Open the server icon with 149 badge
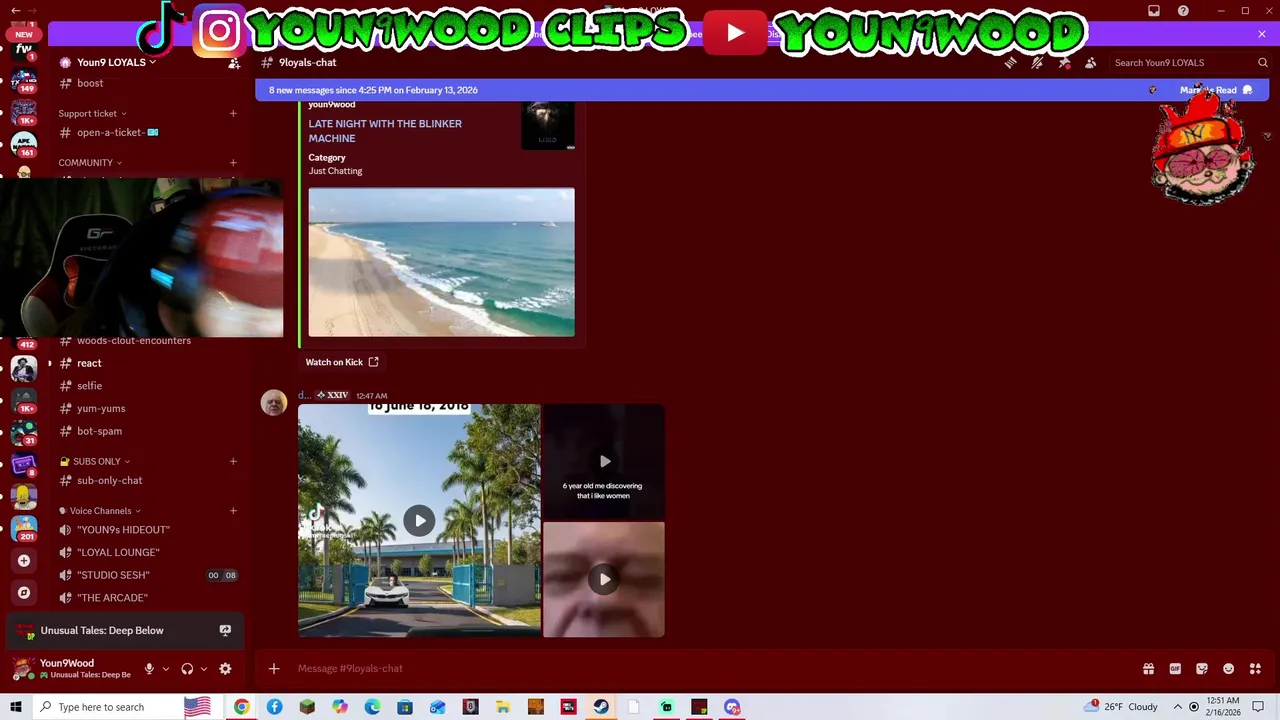 point(24,80)
